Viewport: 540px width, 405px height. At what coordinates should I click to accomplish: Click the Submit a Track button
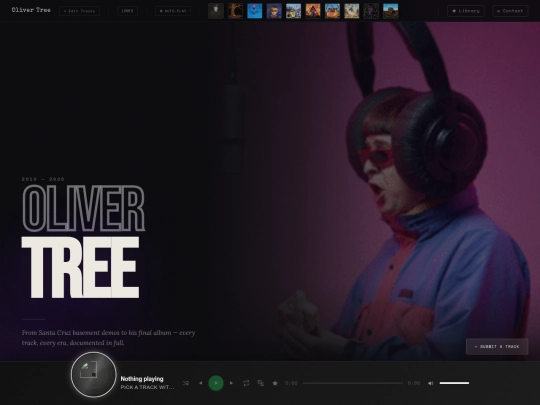click(x=497, y=347)
